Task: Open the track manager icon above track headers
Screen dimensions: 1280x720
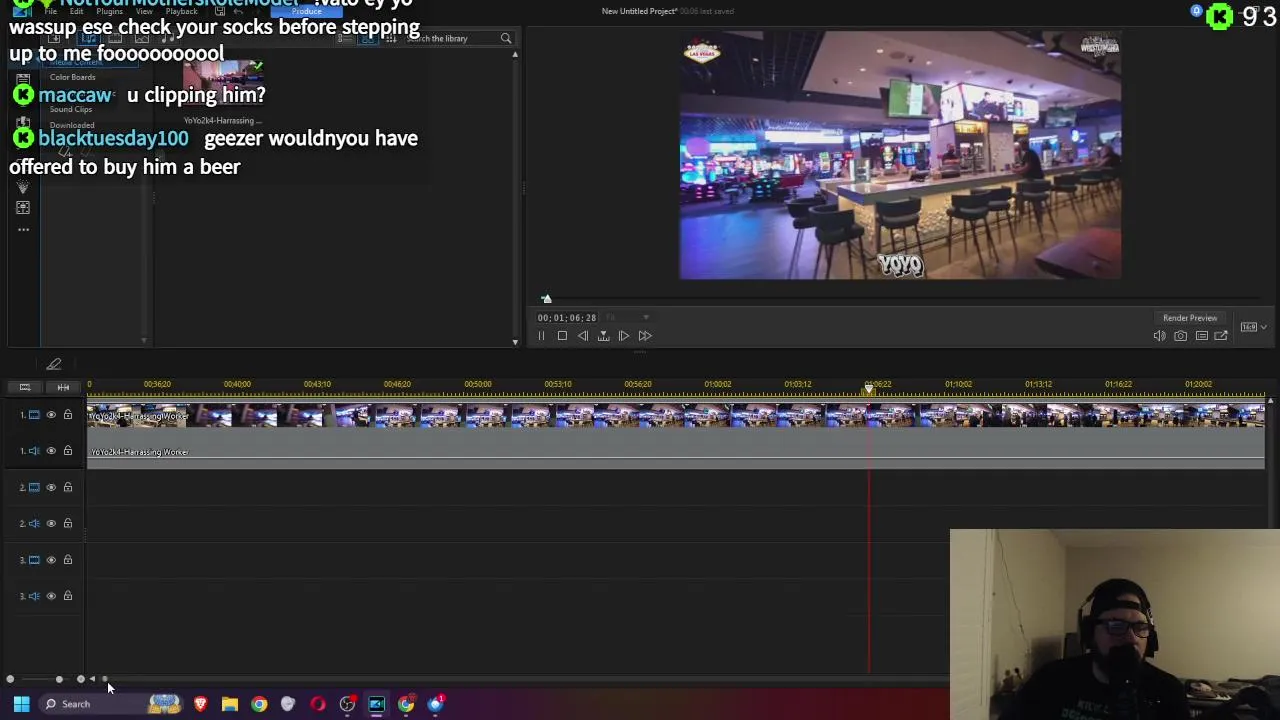Action: point(25,387)
